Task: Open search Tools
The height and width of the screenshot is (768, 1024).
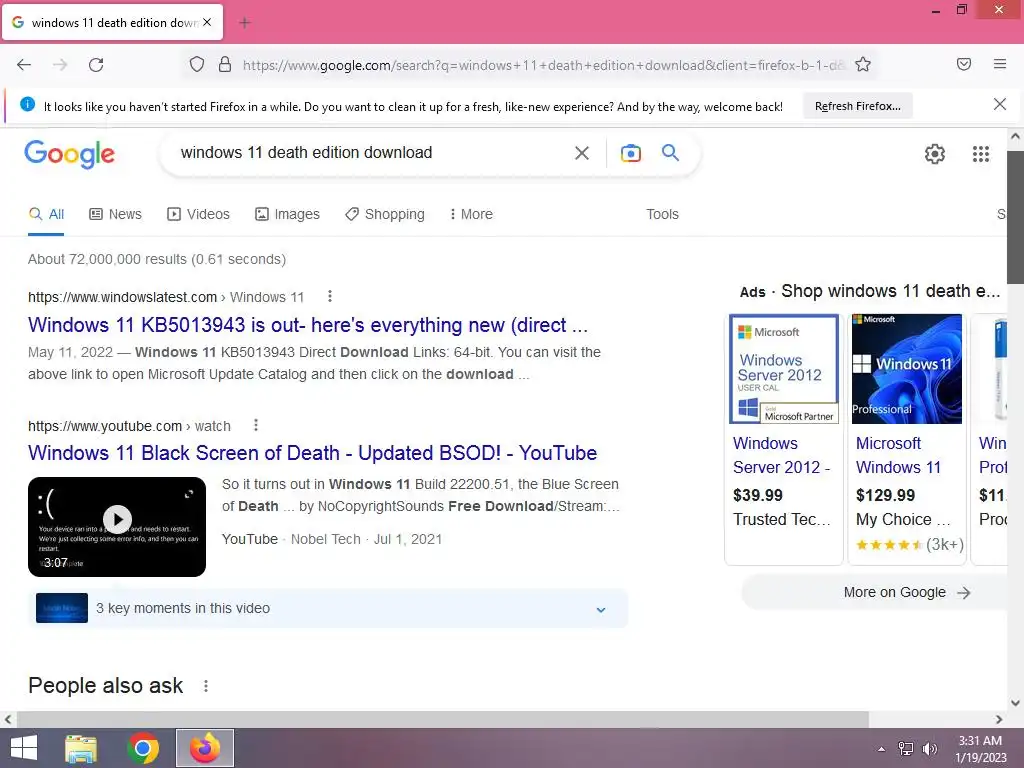Action: 662,214
